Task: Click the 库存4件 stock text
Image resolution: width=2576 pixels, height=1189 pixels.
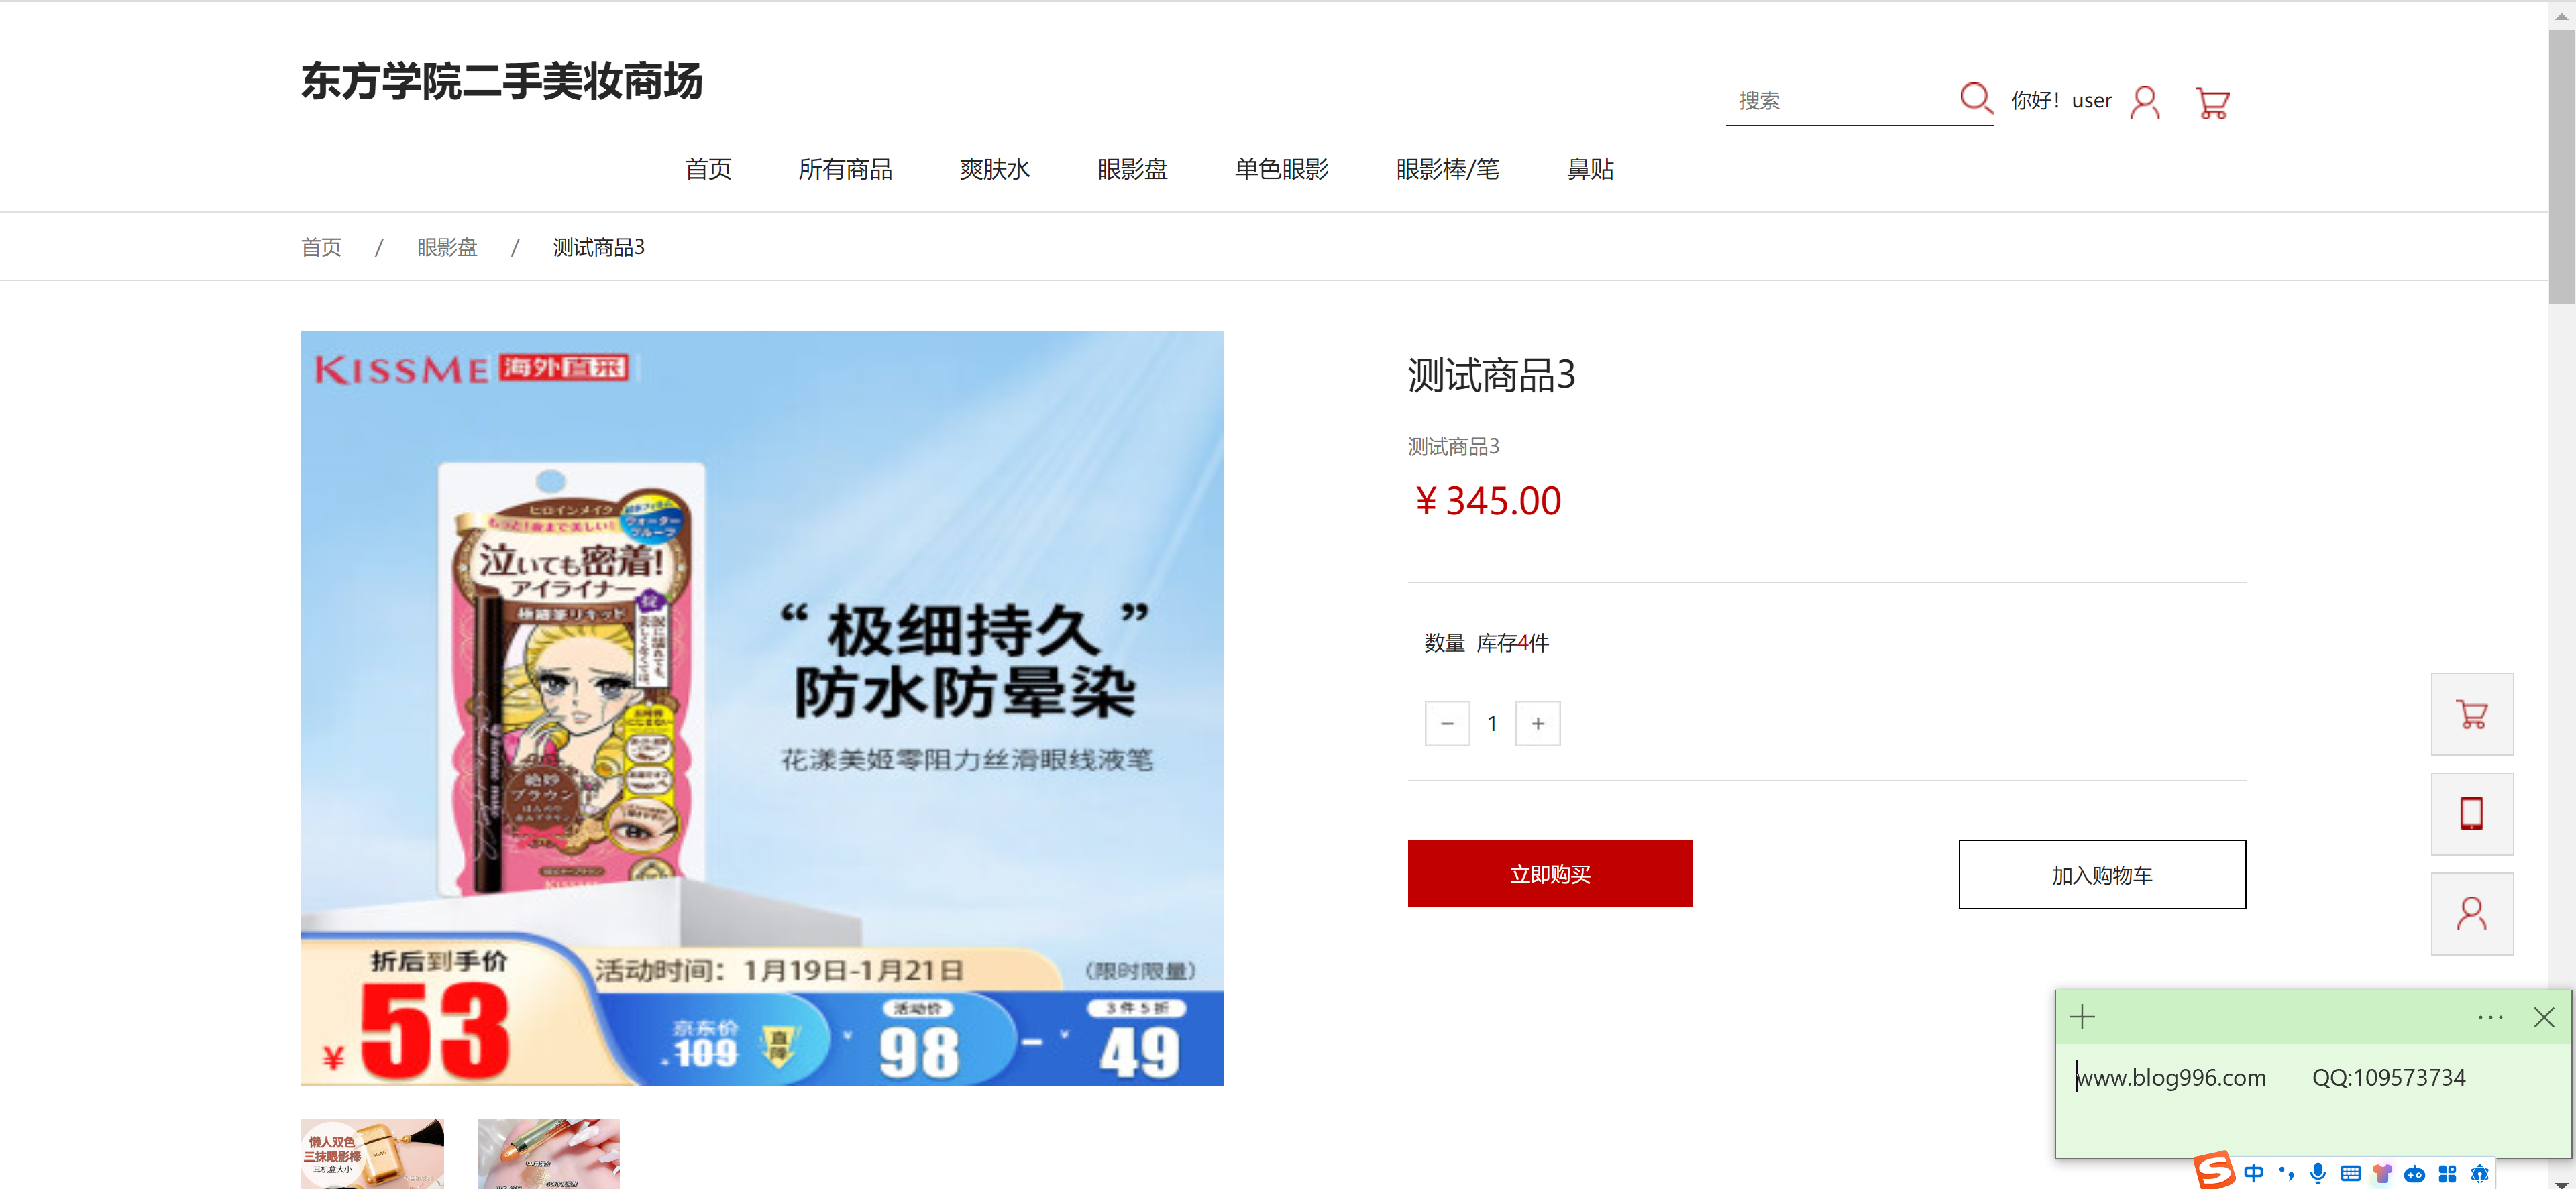Action: click(x=1512, y=643)
